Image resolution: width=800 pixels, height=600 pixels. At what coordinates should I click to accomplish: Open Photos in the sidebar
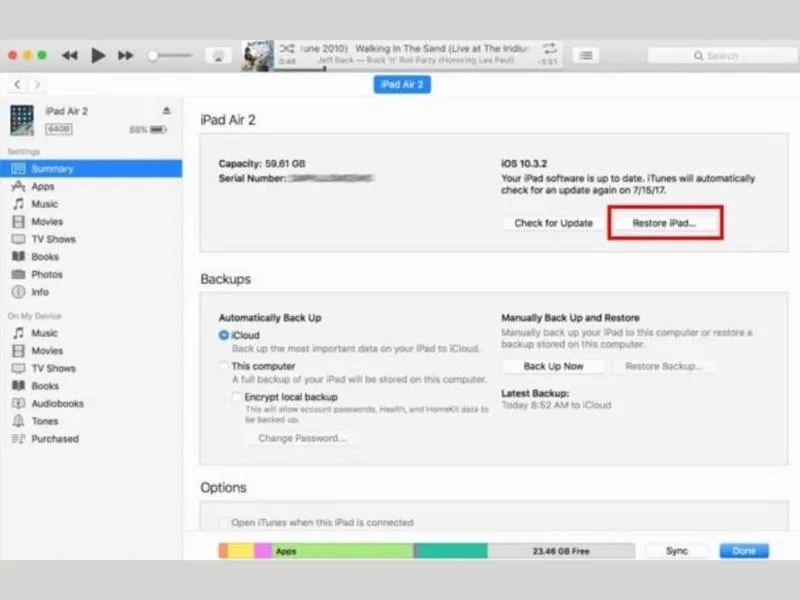[91, 274]
